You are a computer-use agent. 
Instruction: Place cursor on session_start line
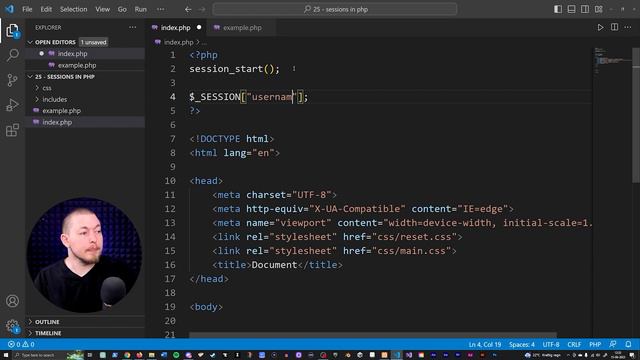234,69
